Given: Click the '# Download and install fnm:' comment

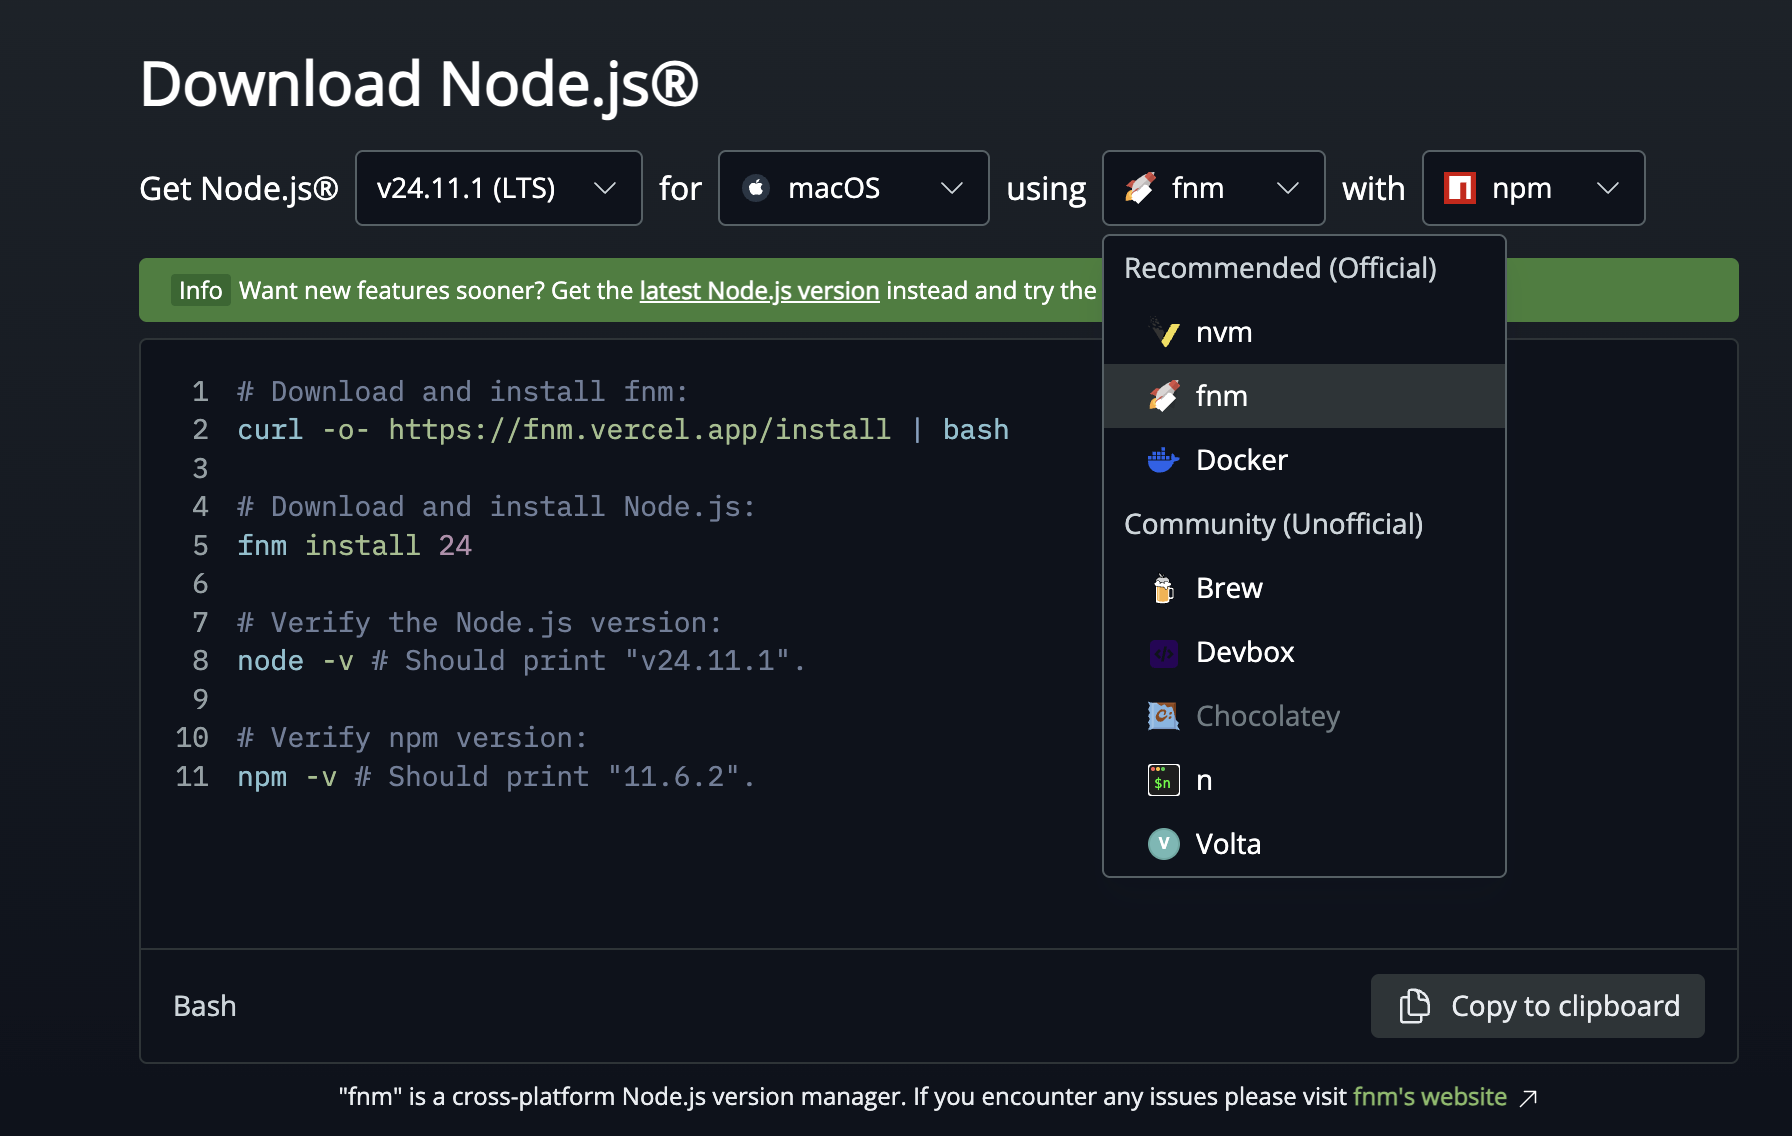Looking at the screenshot, I should pyautogui.click(x=462, y=392).
